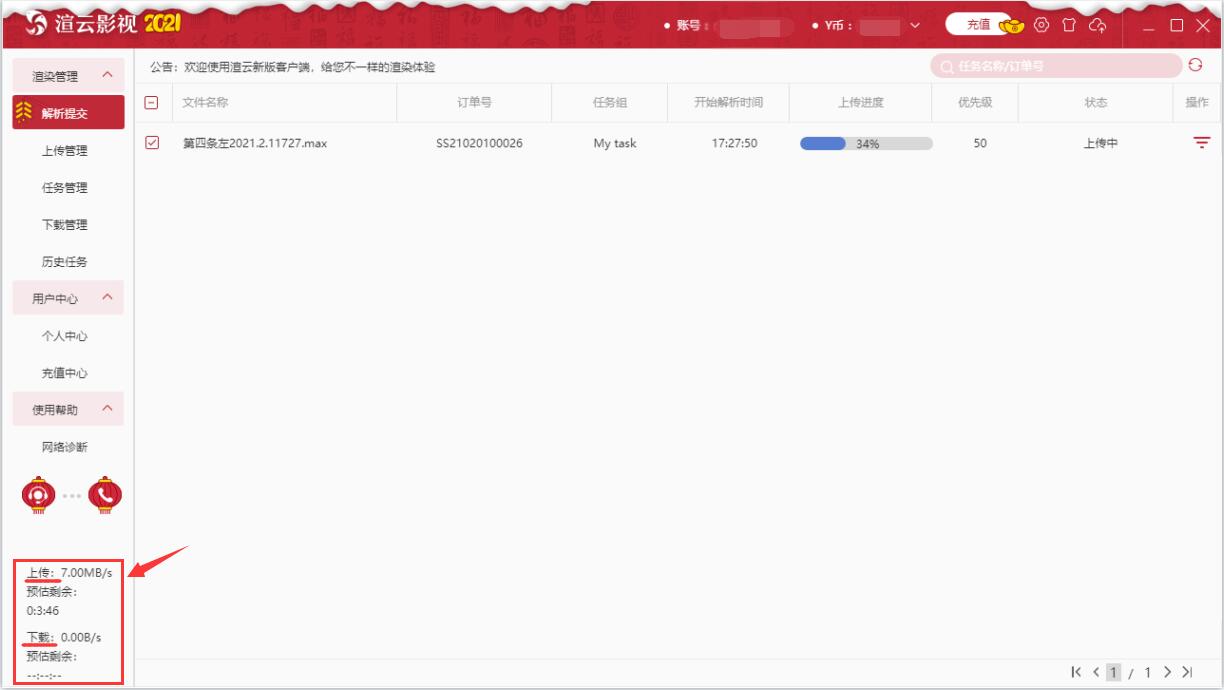Open 上传管理 in the sidebar
The image size is (1224, 690).
(x=64, y=151)
